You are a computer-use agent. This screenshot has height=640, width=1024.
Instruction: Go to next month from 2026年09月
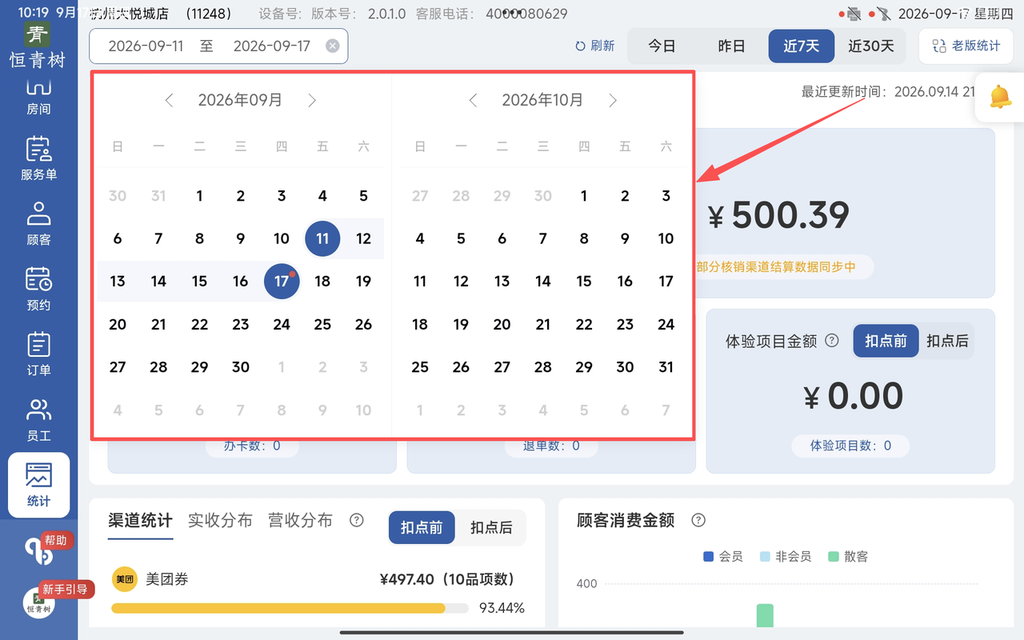312,100
